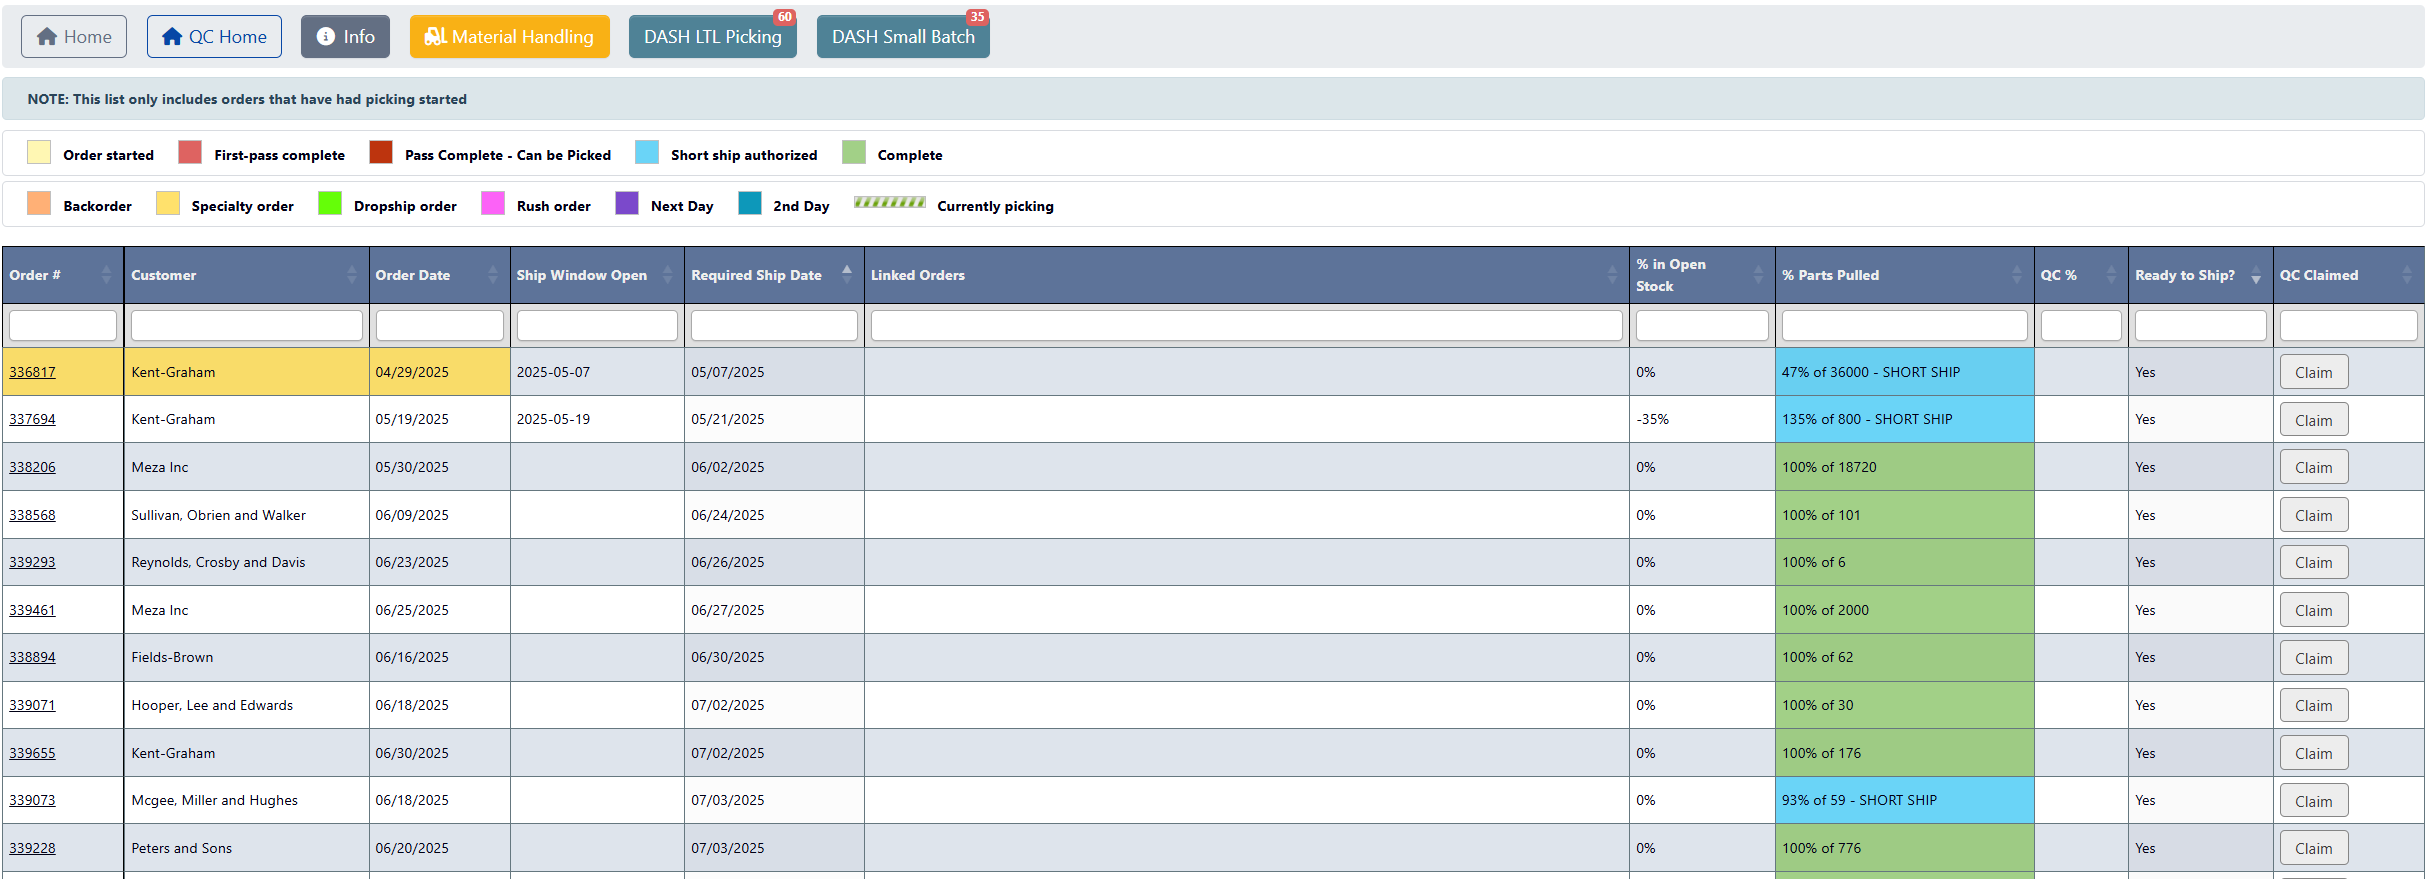Open the Home button
Viewport: 2428px width, 879px height.
[x=74, y=37]
